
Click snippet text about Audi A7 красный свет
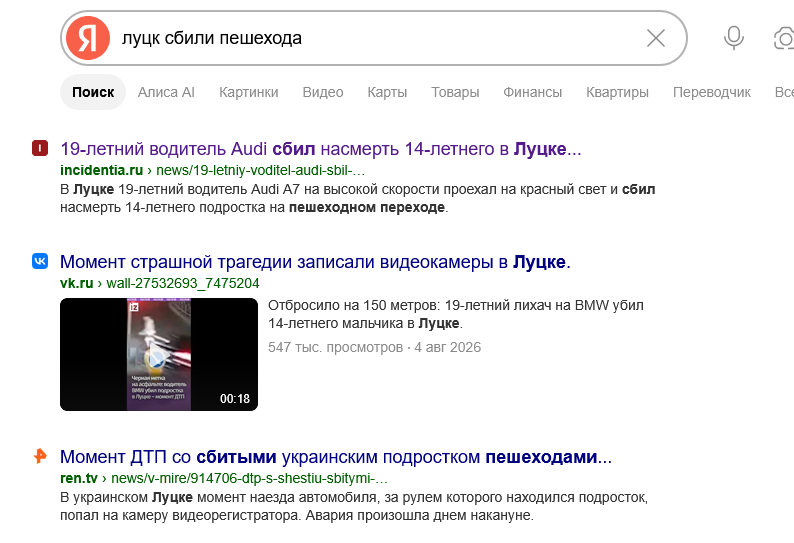pyautogui.click(x=358, y=198)
